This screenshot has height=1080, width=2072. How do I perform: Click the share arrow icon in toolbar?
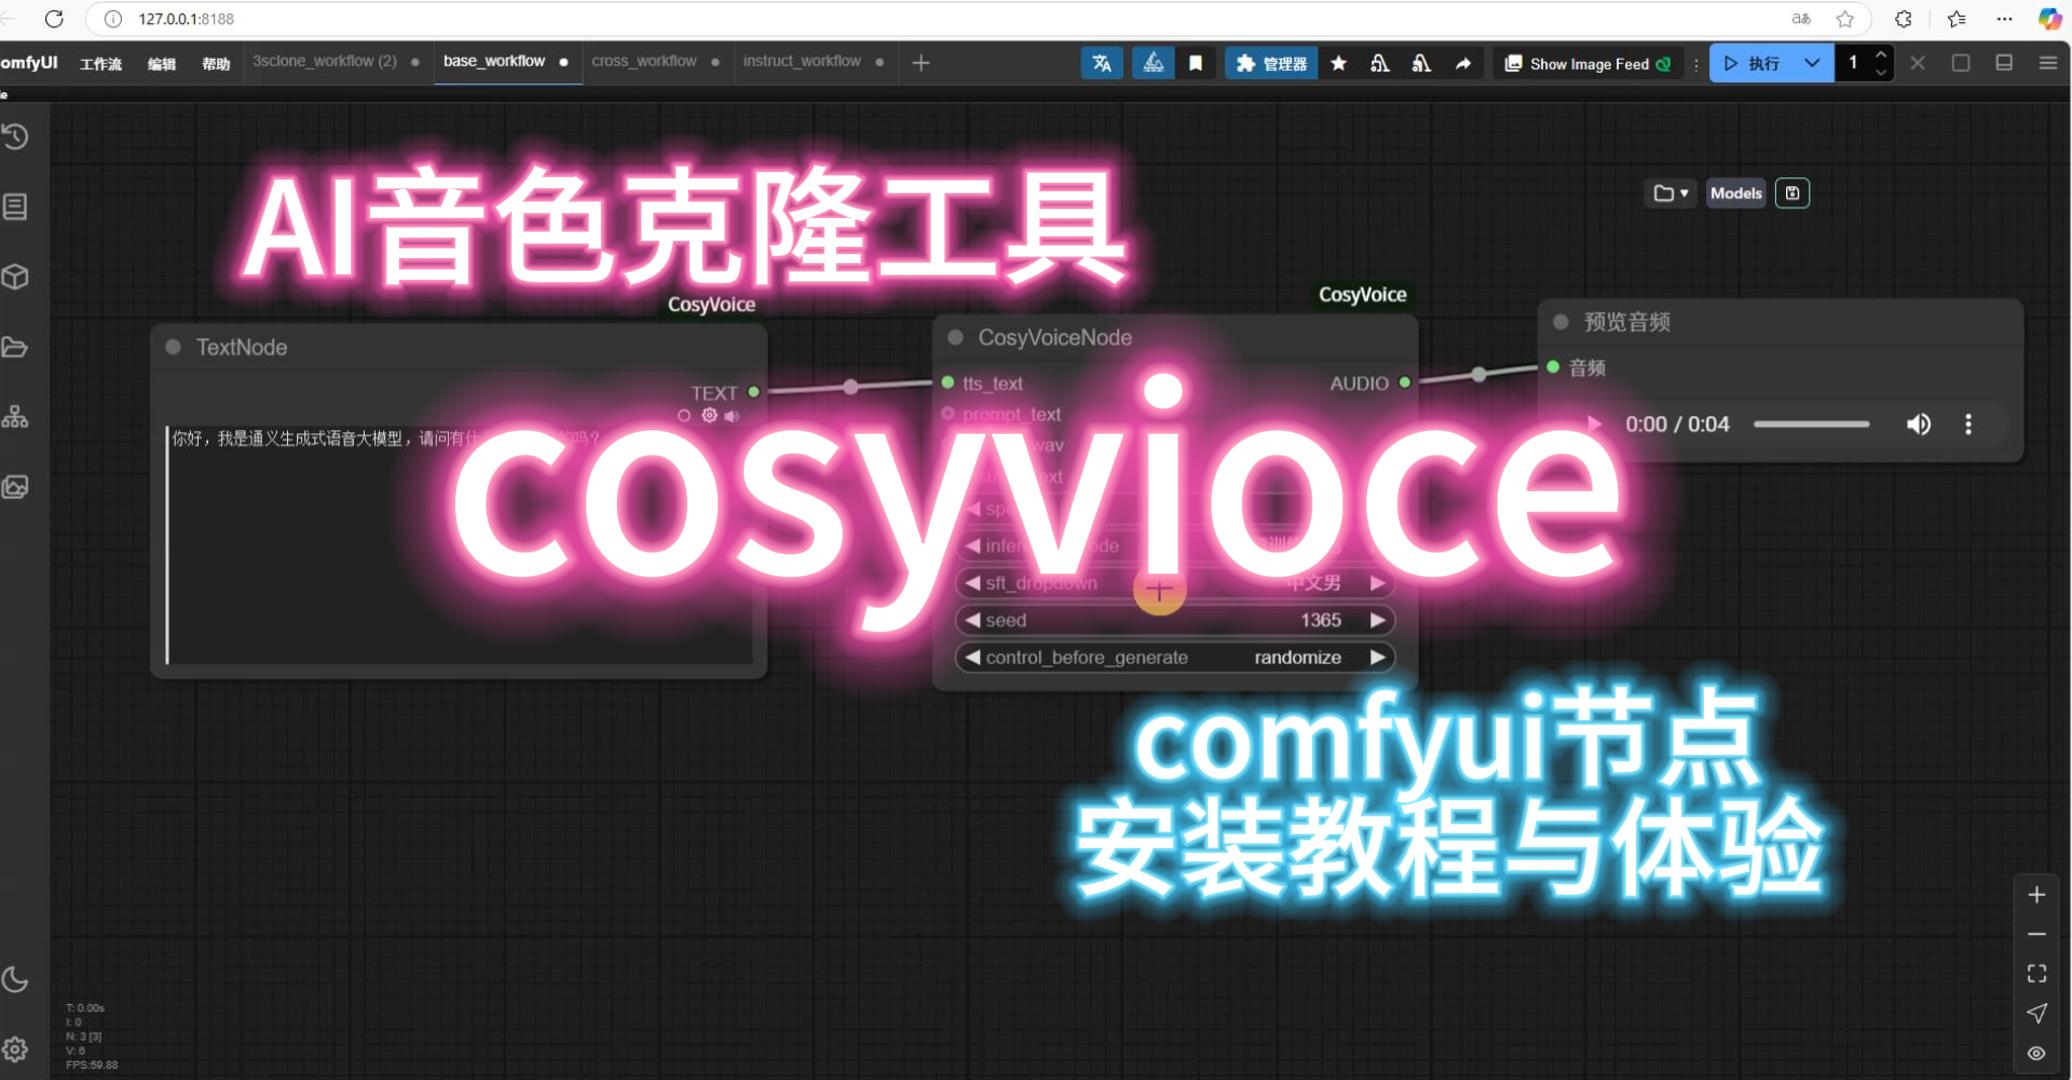(x=1463, y=63)
